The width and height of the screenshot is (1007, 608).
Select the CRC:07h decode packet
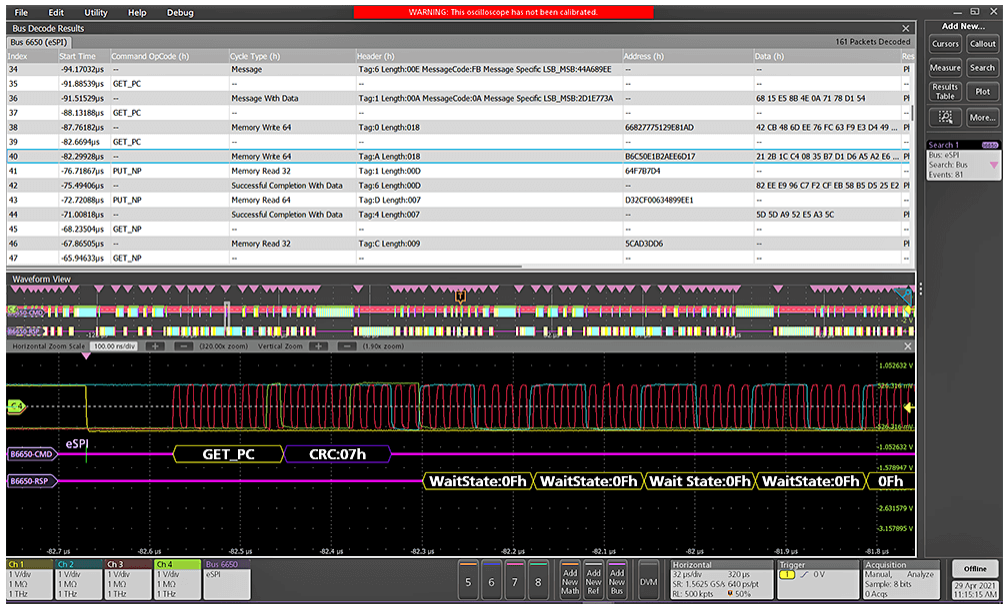pos(337,454)
